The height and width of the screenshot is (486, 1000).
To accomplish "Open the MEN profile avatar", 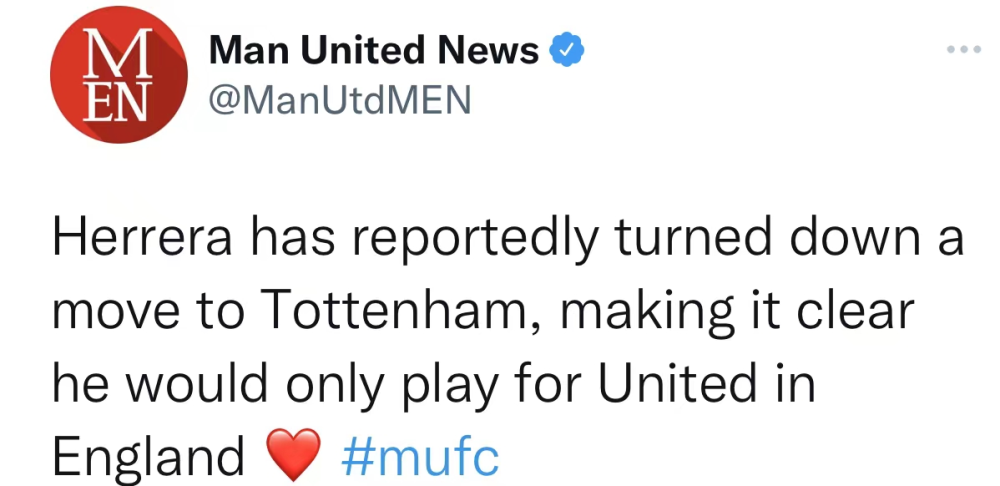I will [x=119, y=74].
